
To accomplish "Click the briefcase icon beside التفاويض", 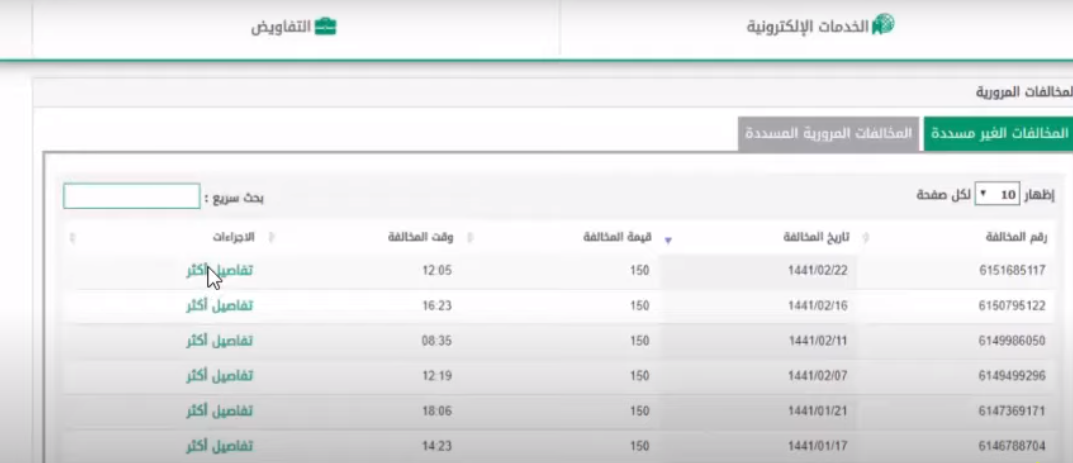I will [x=325, y=27].
